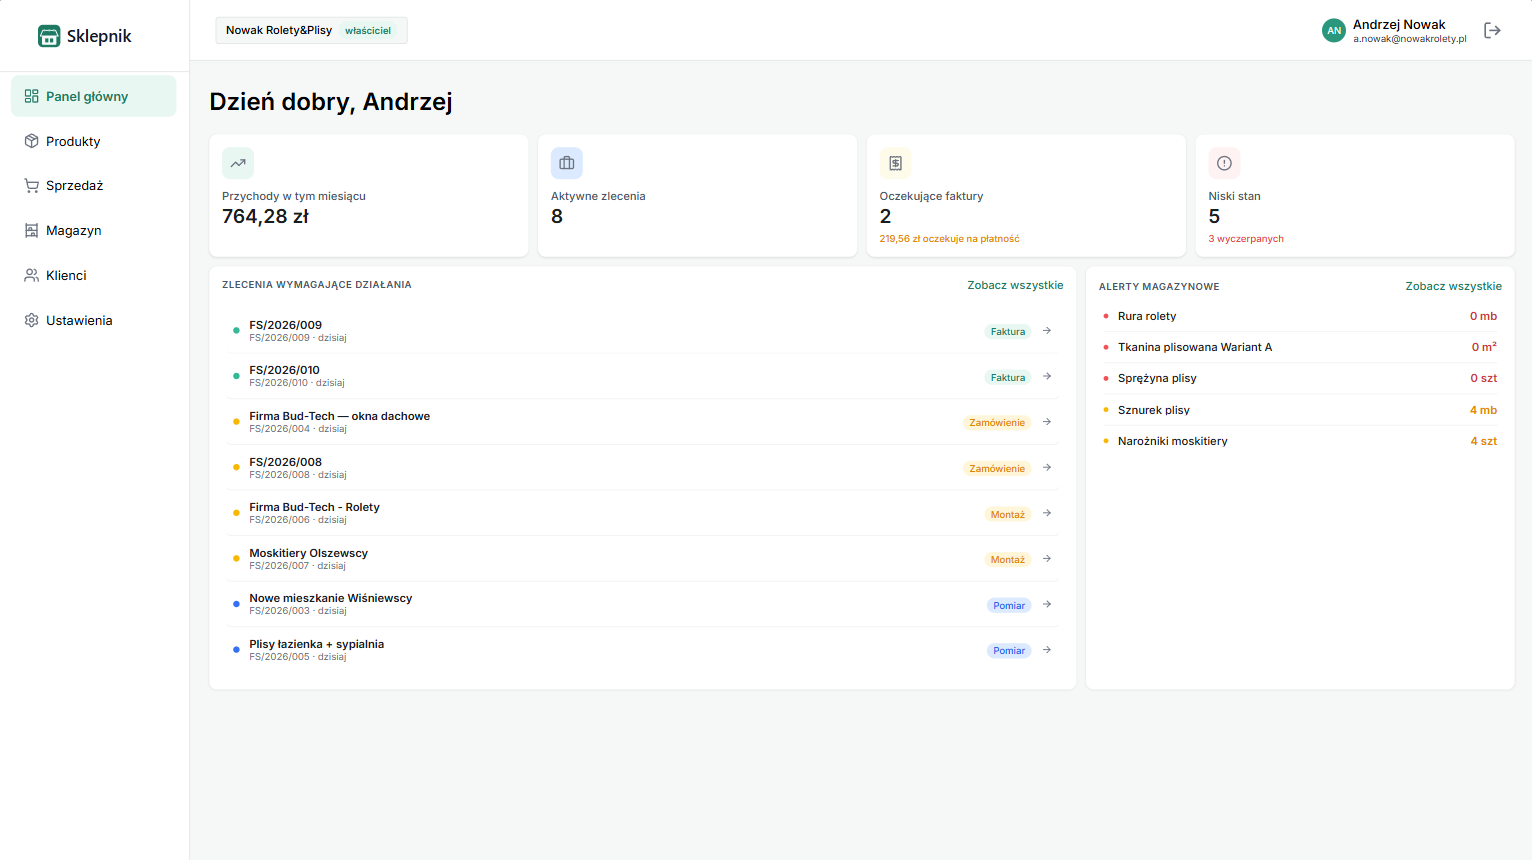Click the Faktura badge on FS/2026/010
Viewport: 1532px width, 860px height.
tap(1007, 378)
